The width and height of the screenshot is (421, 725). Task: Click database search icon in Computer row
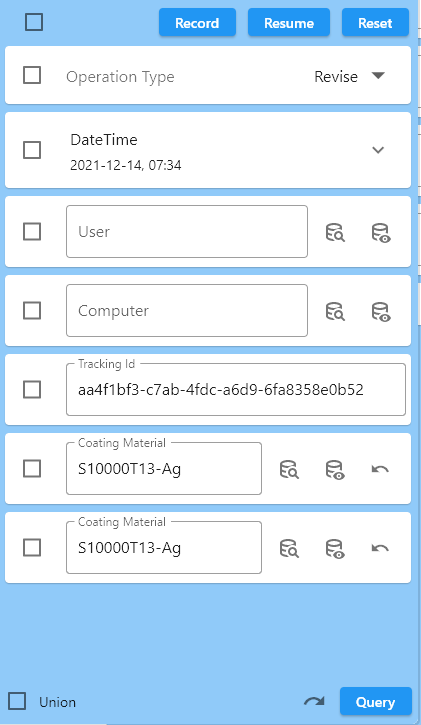[x=335, y=311]
